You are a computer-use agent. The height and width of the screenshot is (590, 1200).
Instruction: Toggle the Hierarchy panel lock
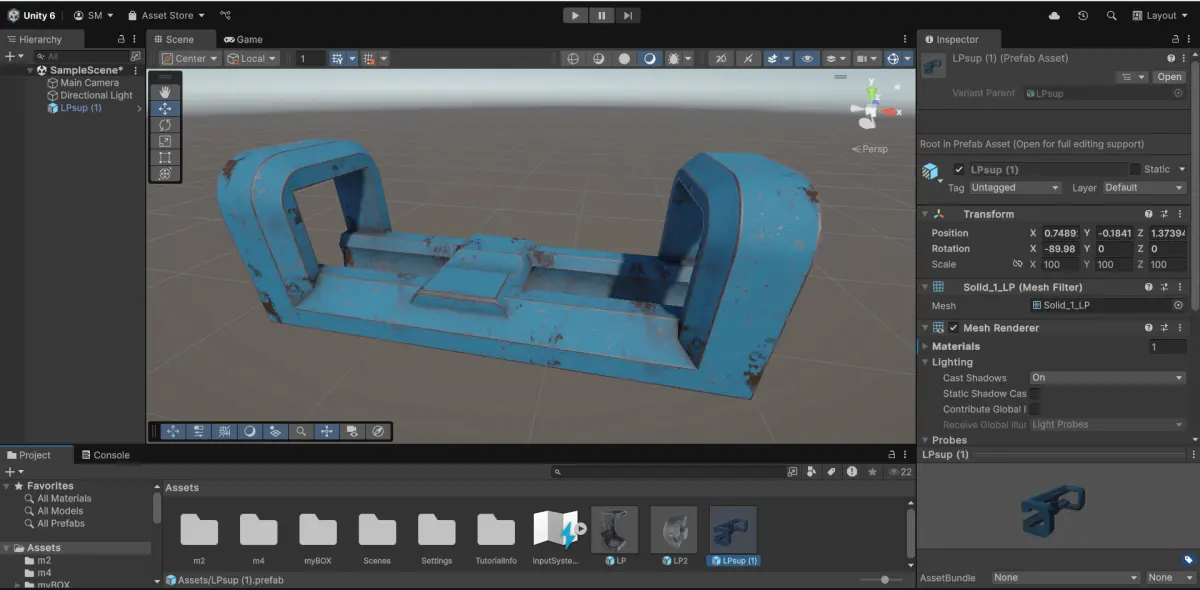tap(122, 40)
